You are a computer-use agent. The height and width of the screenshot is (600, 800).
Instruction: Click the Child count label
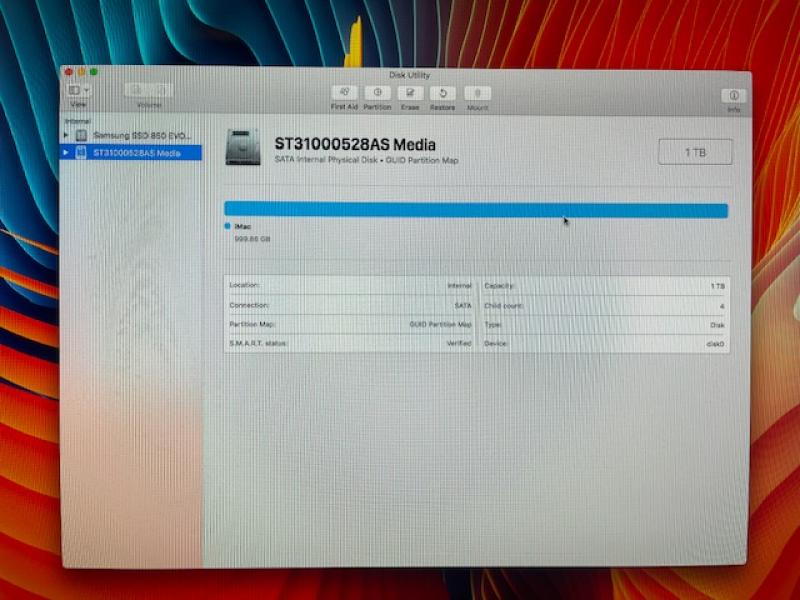504,306
